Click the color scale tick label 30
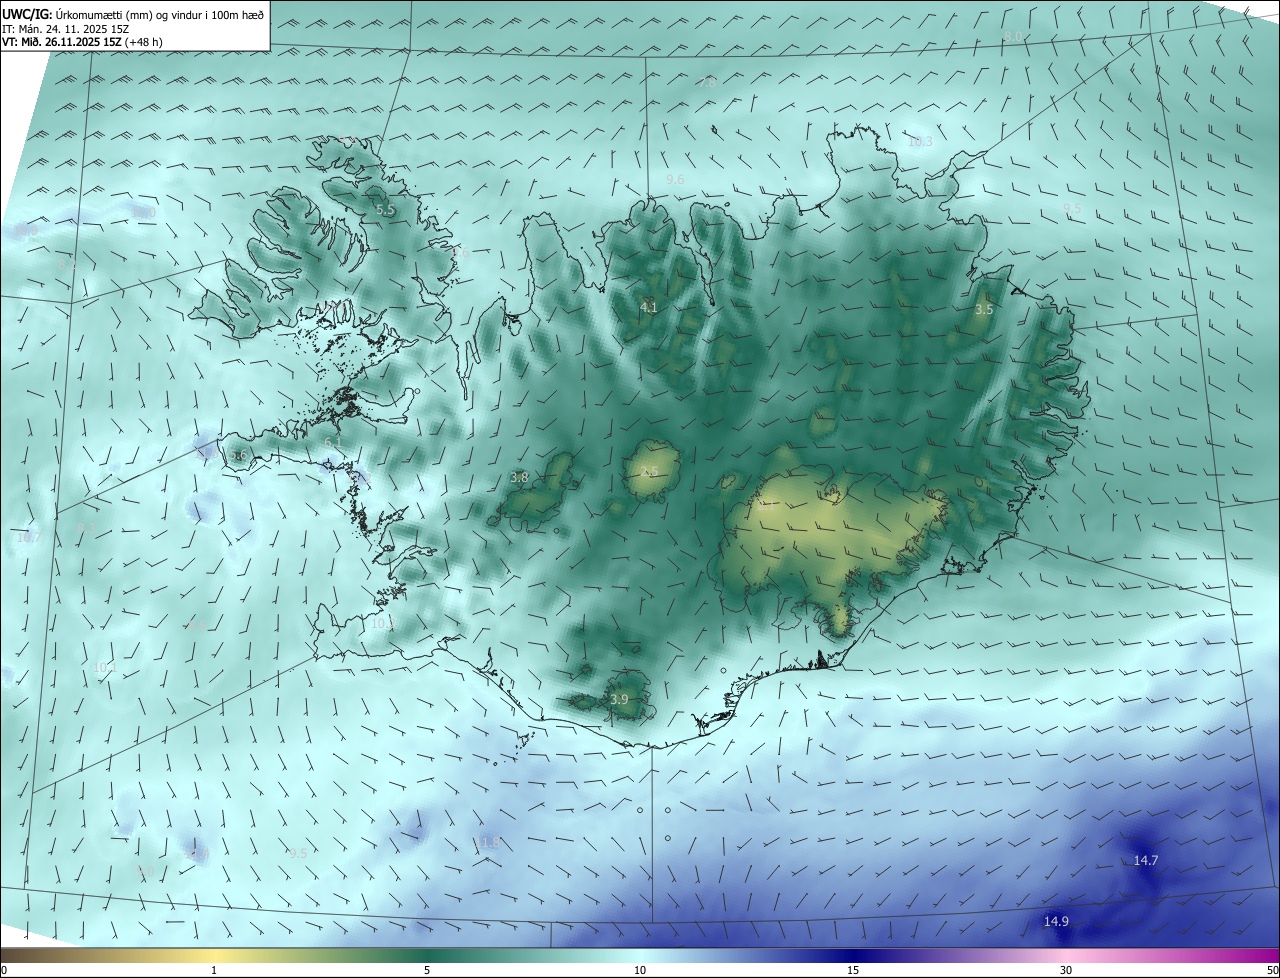Screen dimensions: 1280x978 (x=1066, y=970)
